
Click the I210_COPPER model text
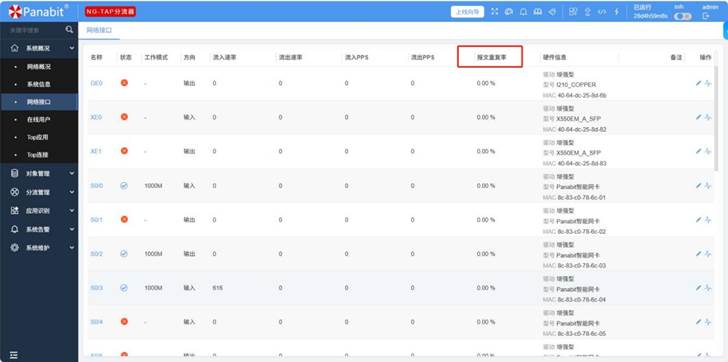click(576, 85)
